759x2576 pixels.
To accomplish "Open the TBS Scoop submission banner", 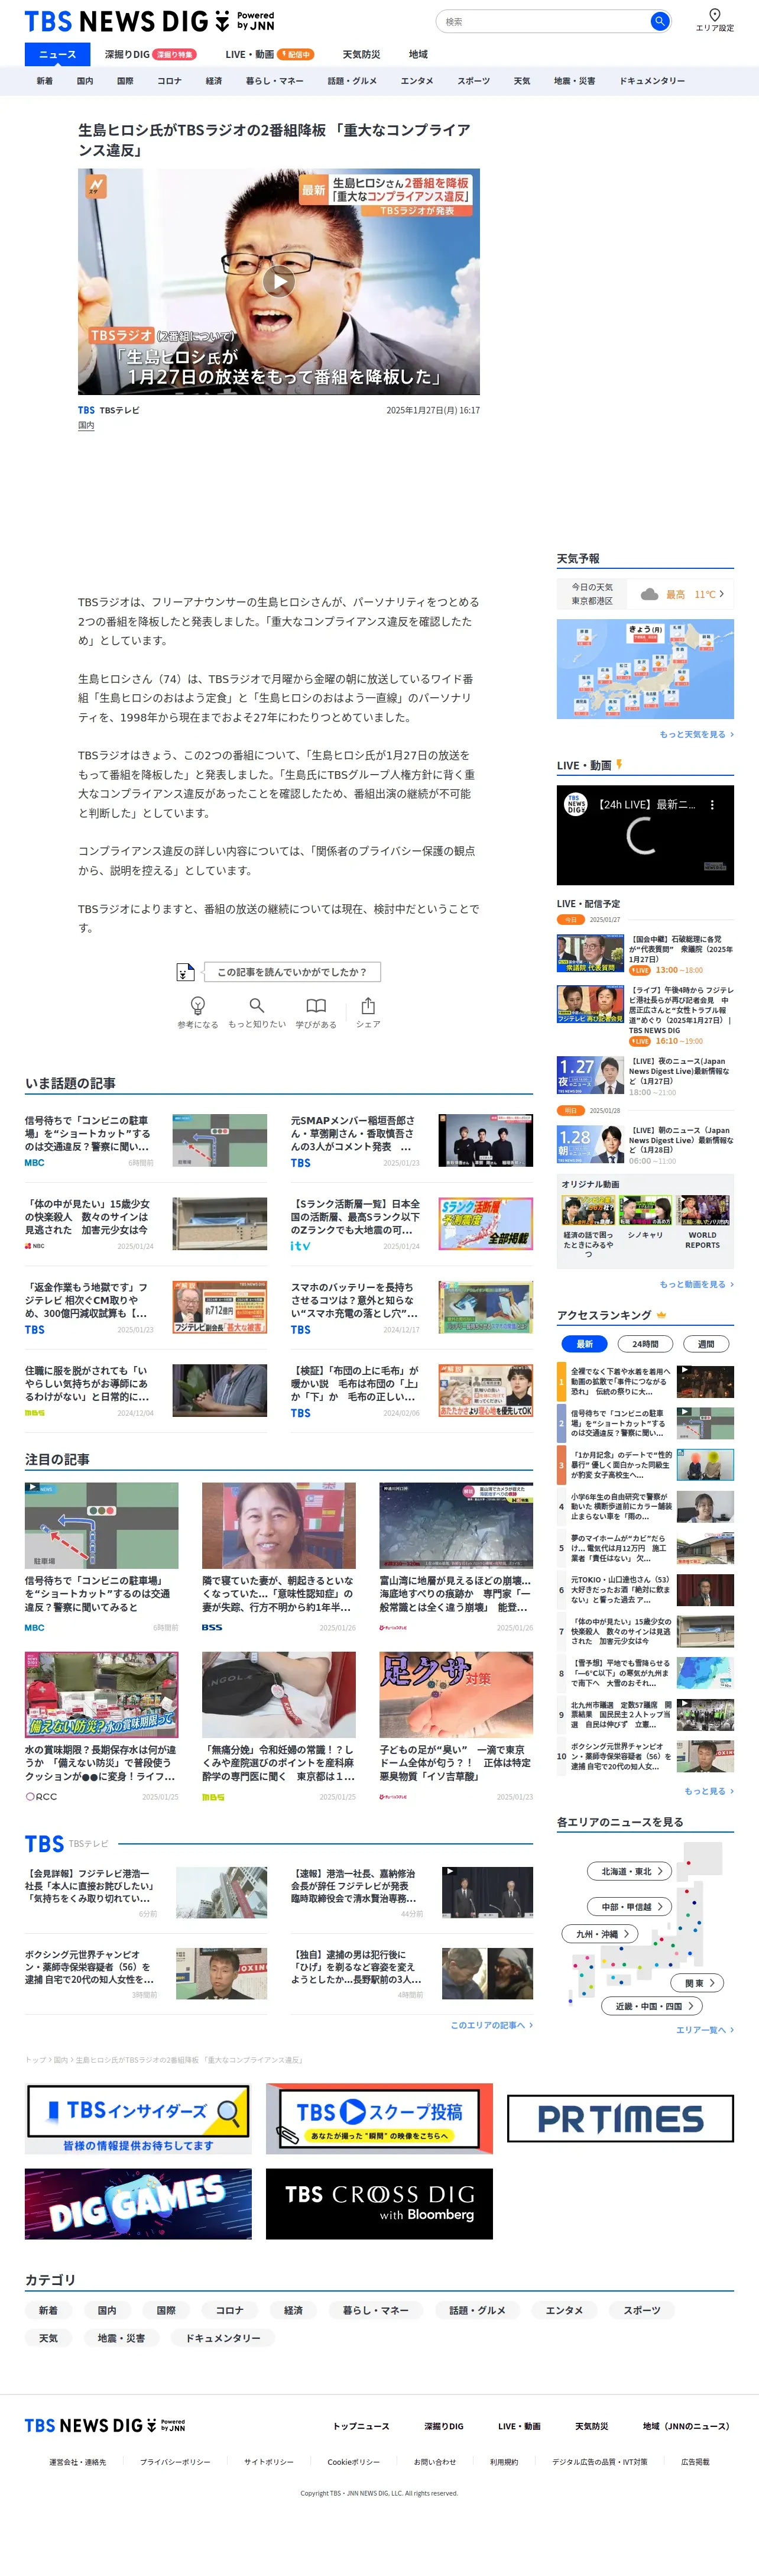I will click(379, 2118).
